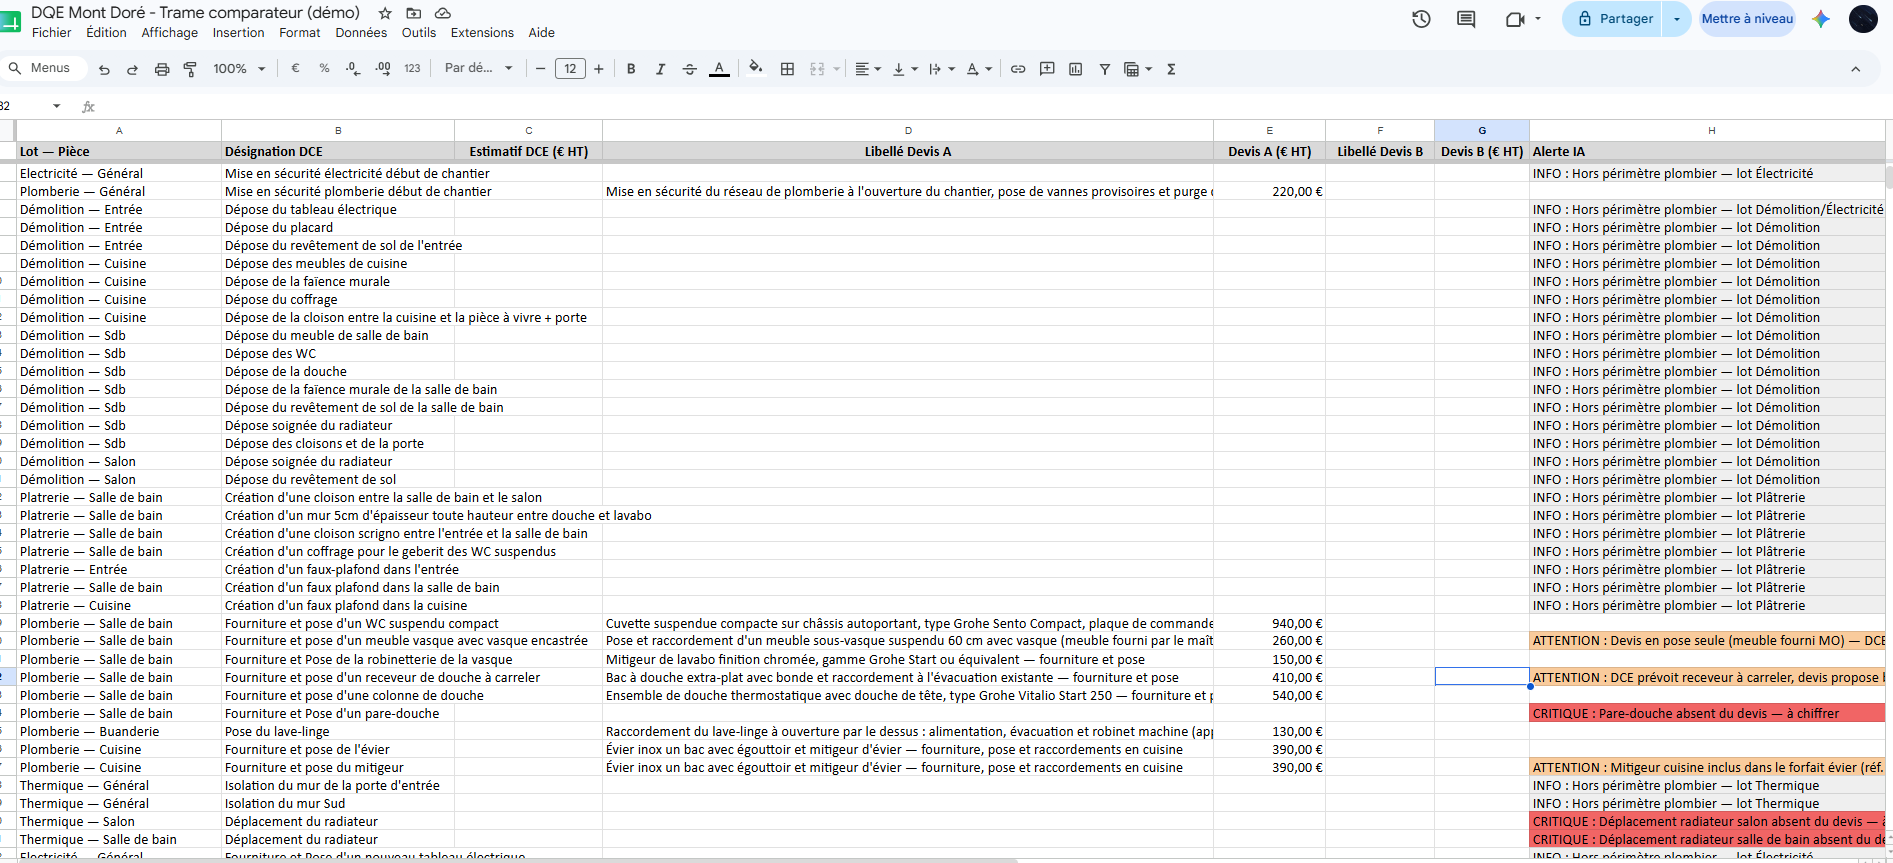Toggle strikethrough formatting
1893x863 pixels.
689,69
